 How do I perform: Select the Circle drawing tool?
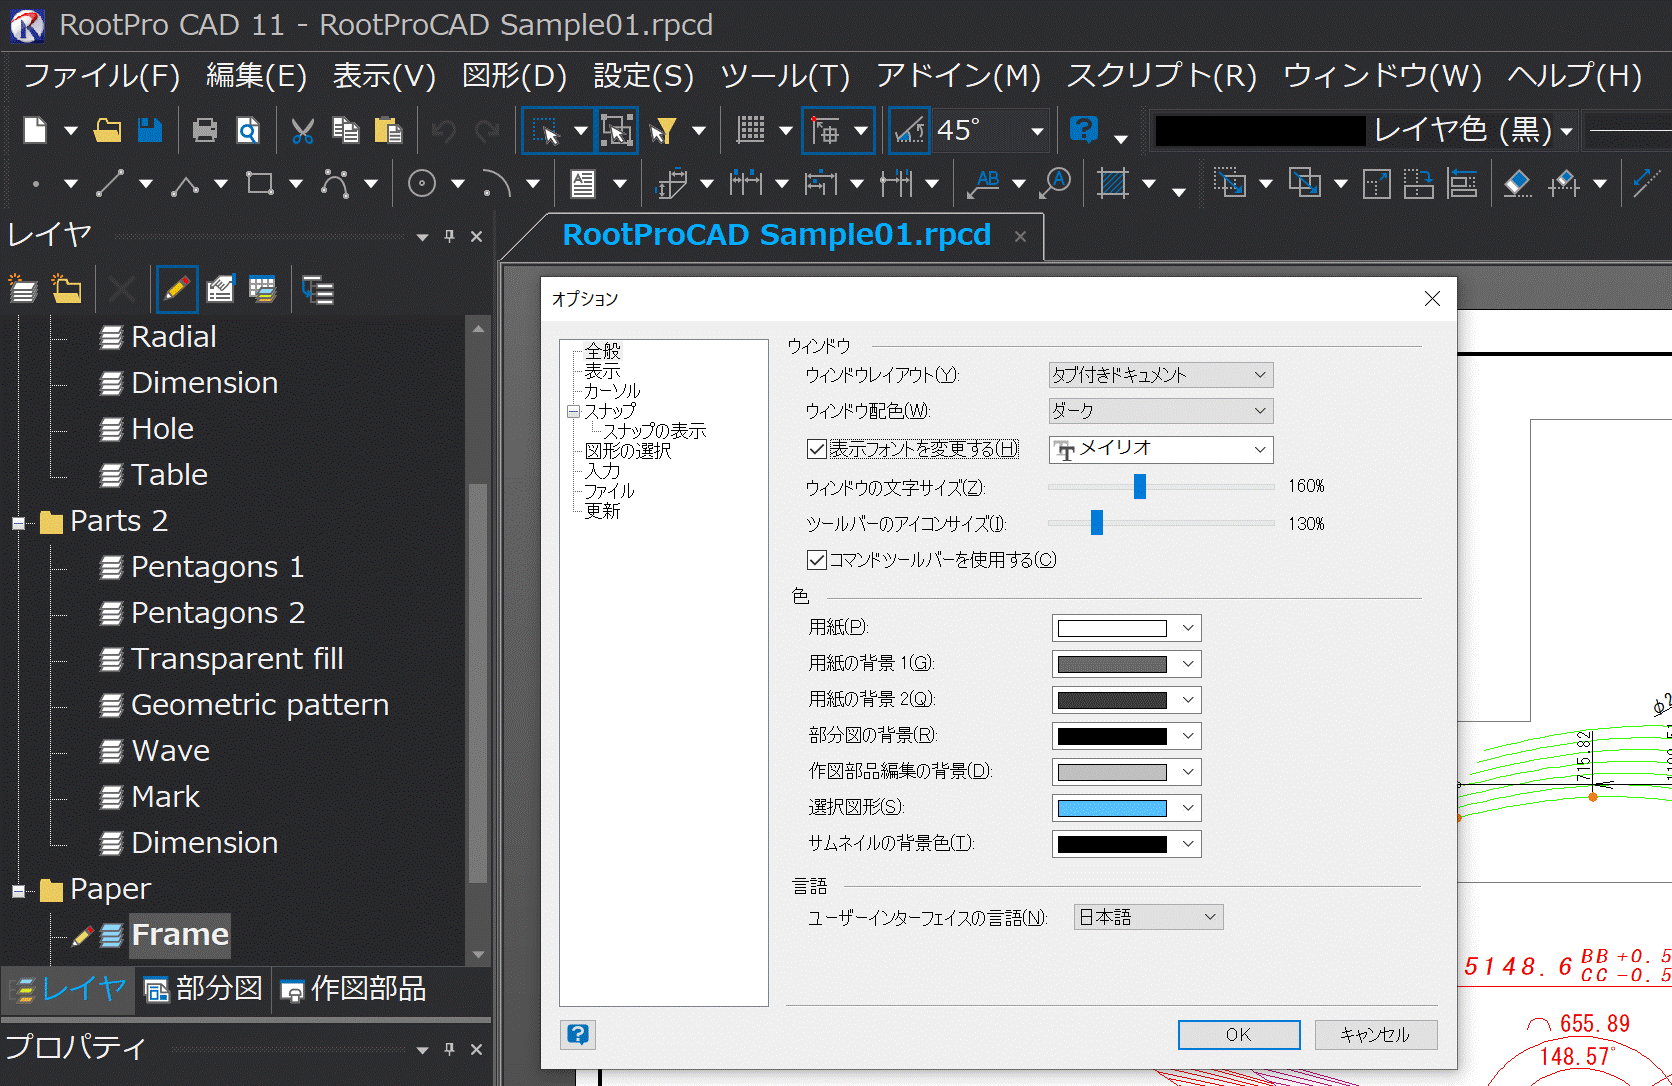[422, 183]
